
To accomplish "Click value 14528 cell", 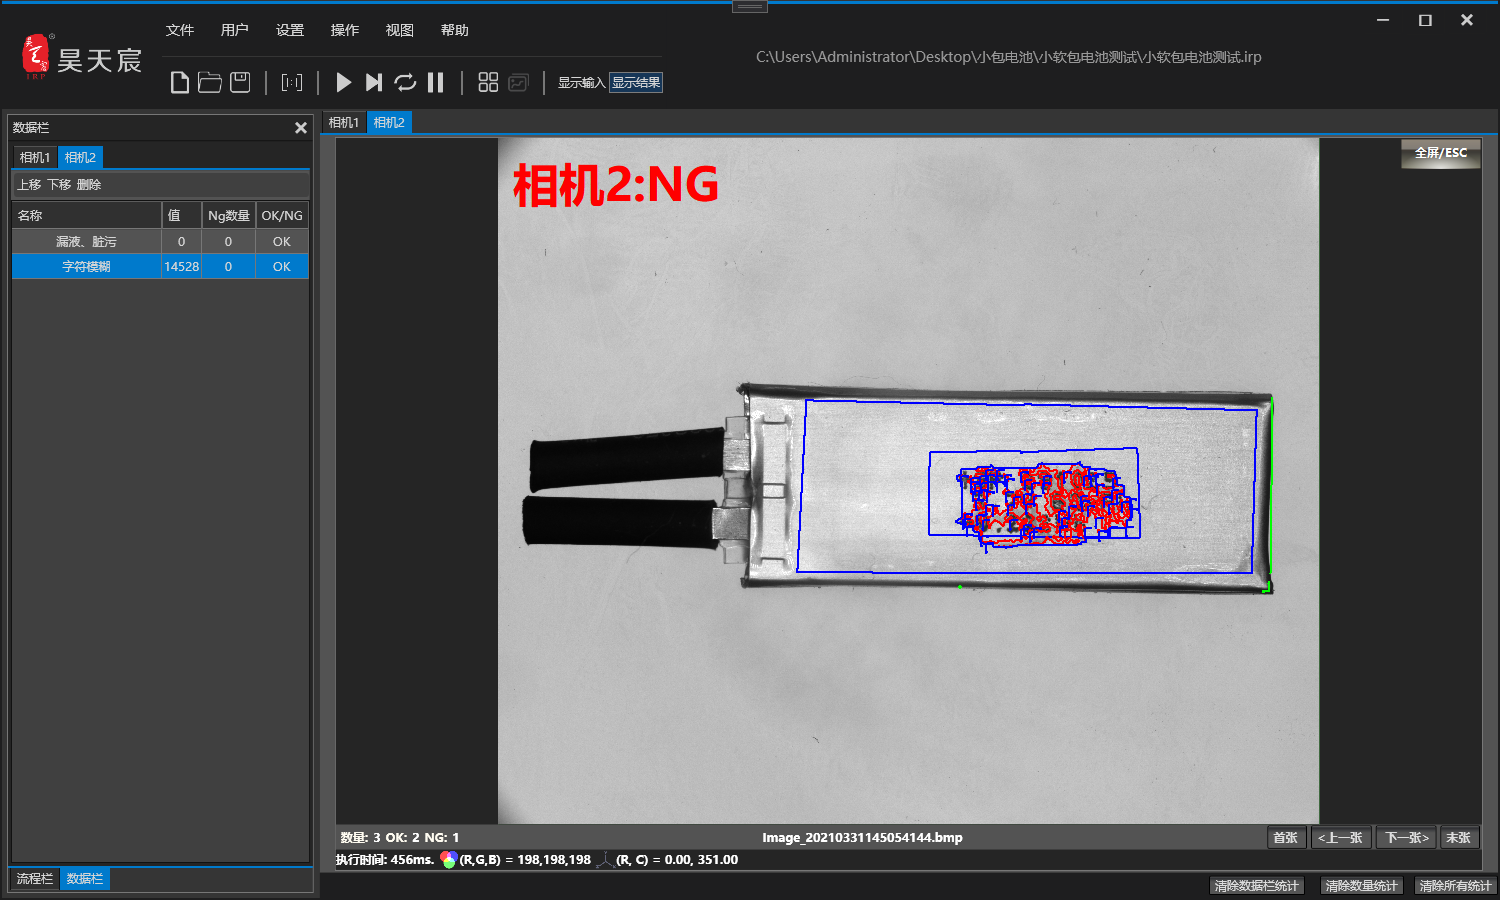I will (x=181, y=266).
